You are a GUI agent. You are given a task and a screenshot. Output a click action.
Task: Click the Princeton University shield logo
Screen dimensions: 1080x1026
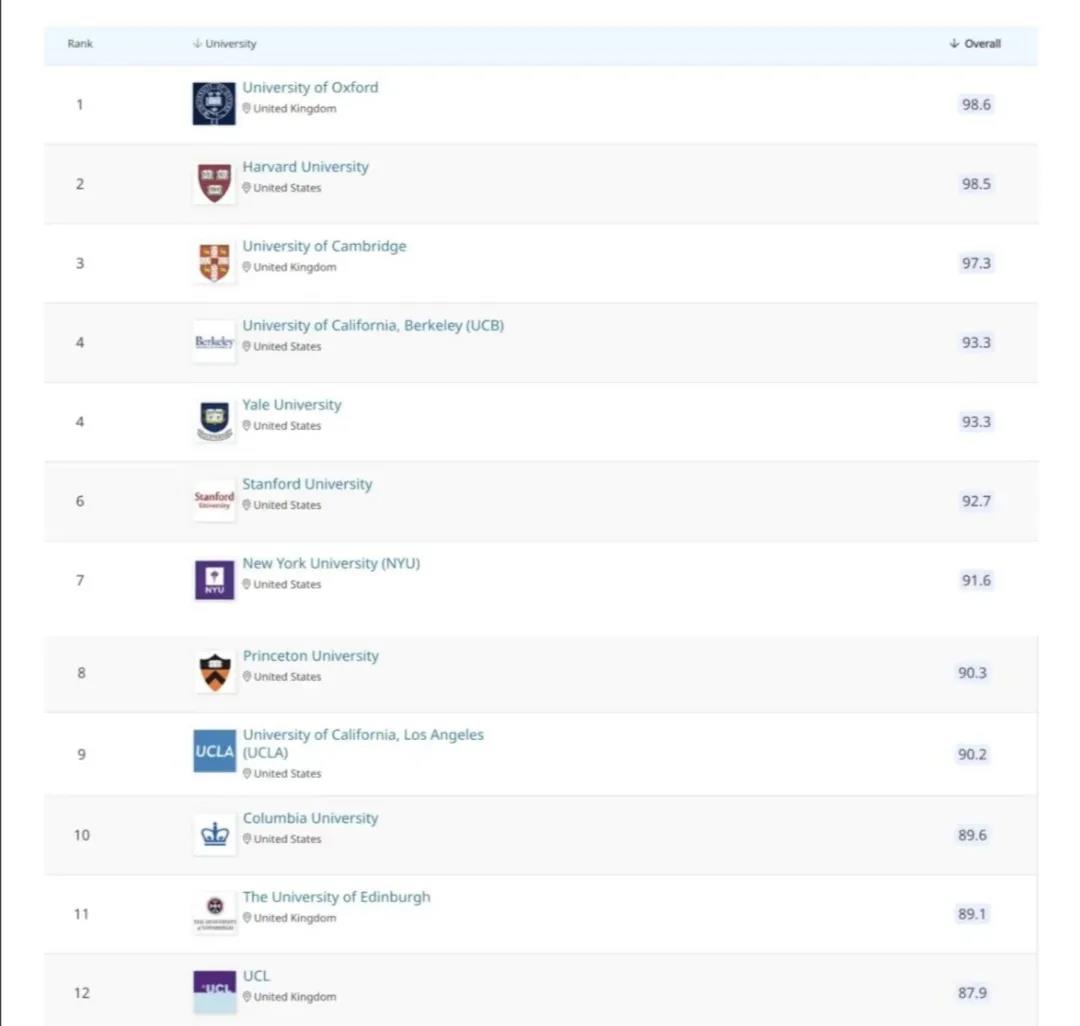214,672
